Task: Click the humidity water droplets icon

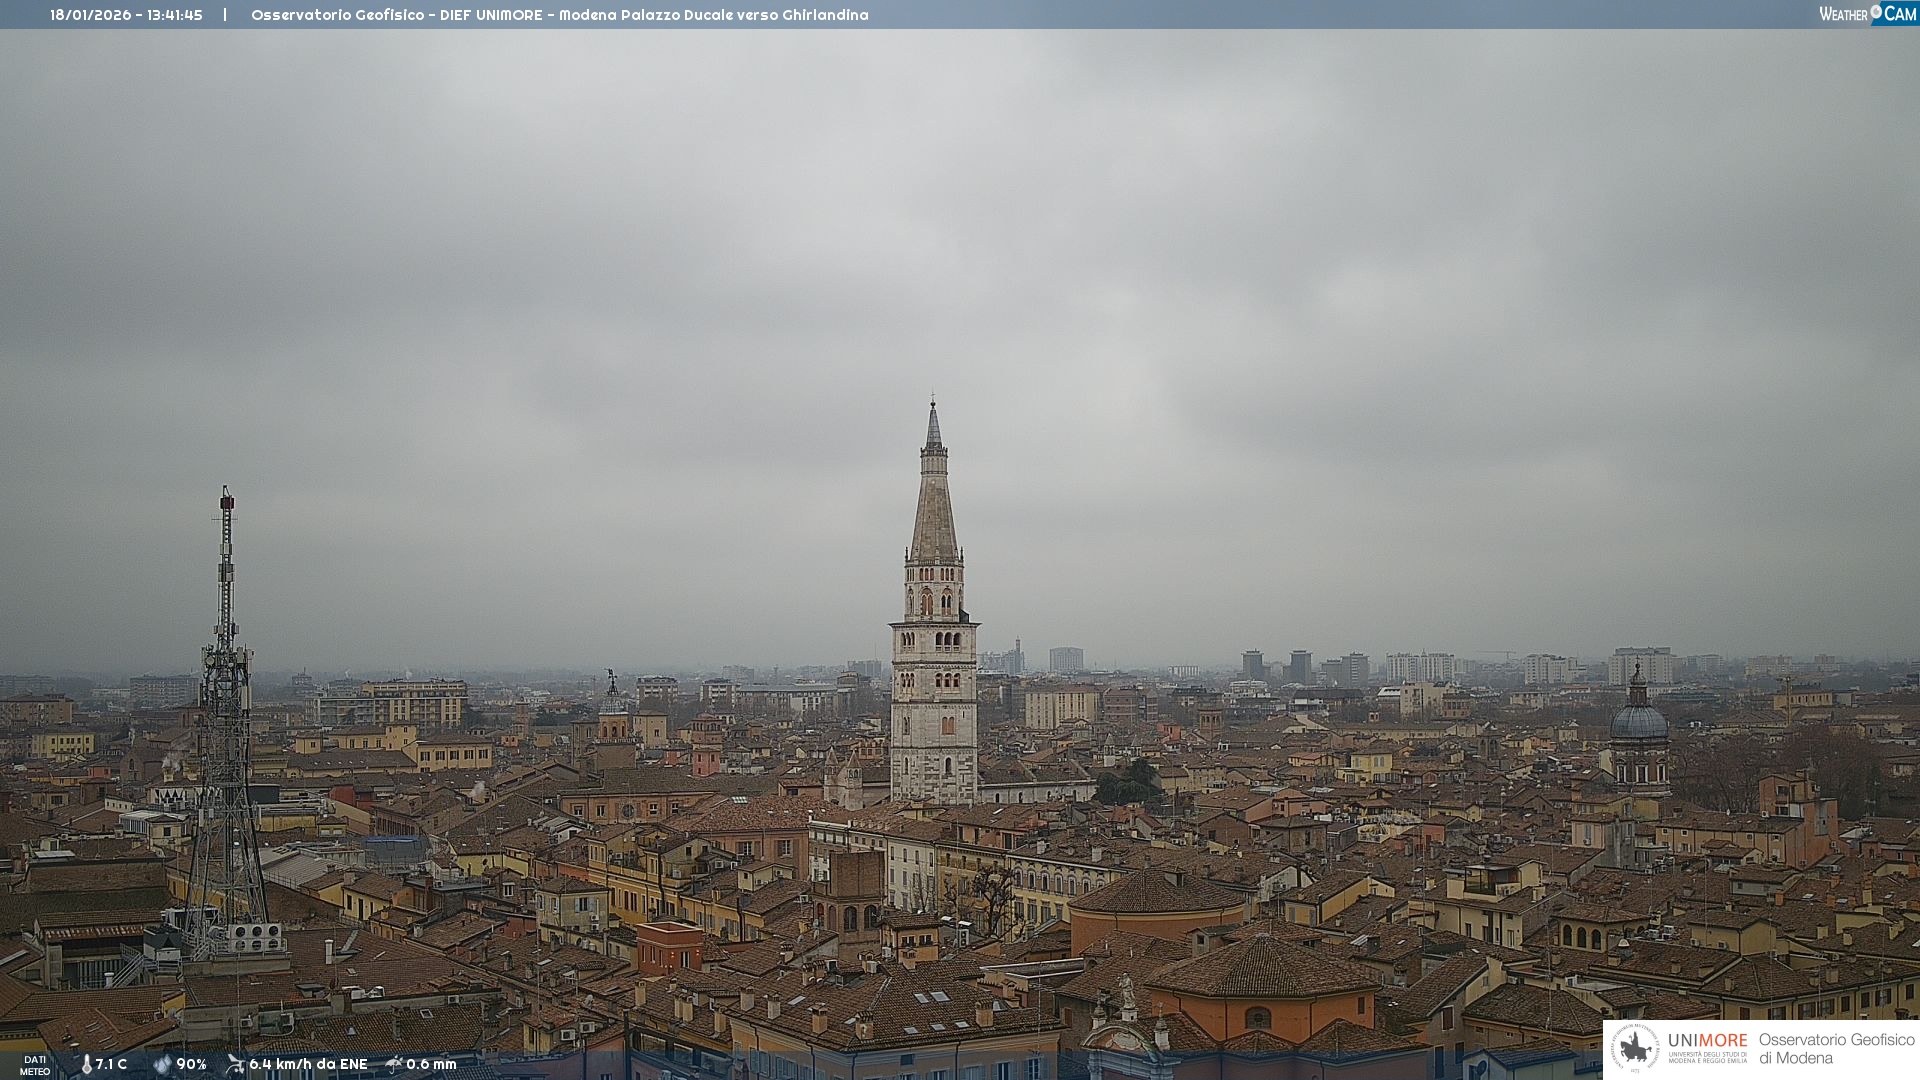Action: click(162, 1064)
